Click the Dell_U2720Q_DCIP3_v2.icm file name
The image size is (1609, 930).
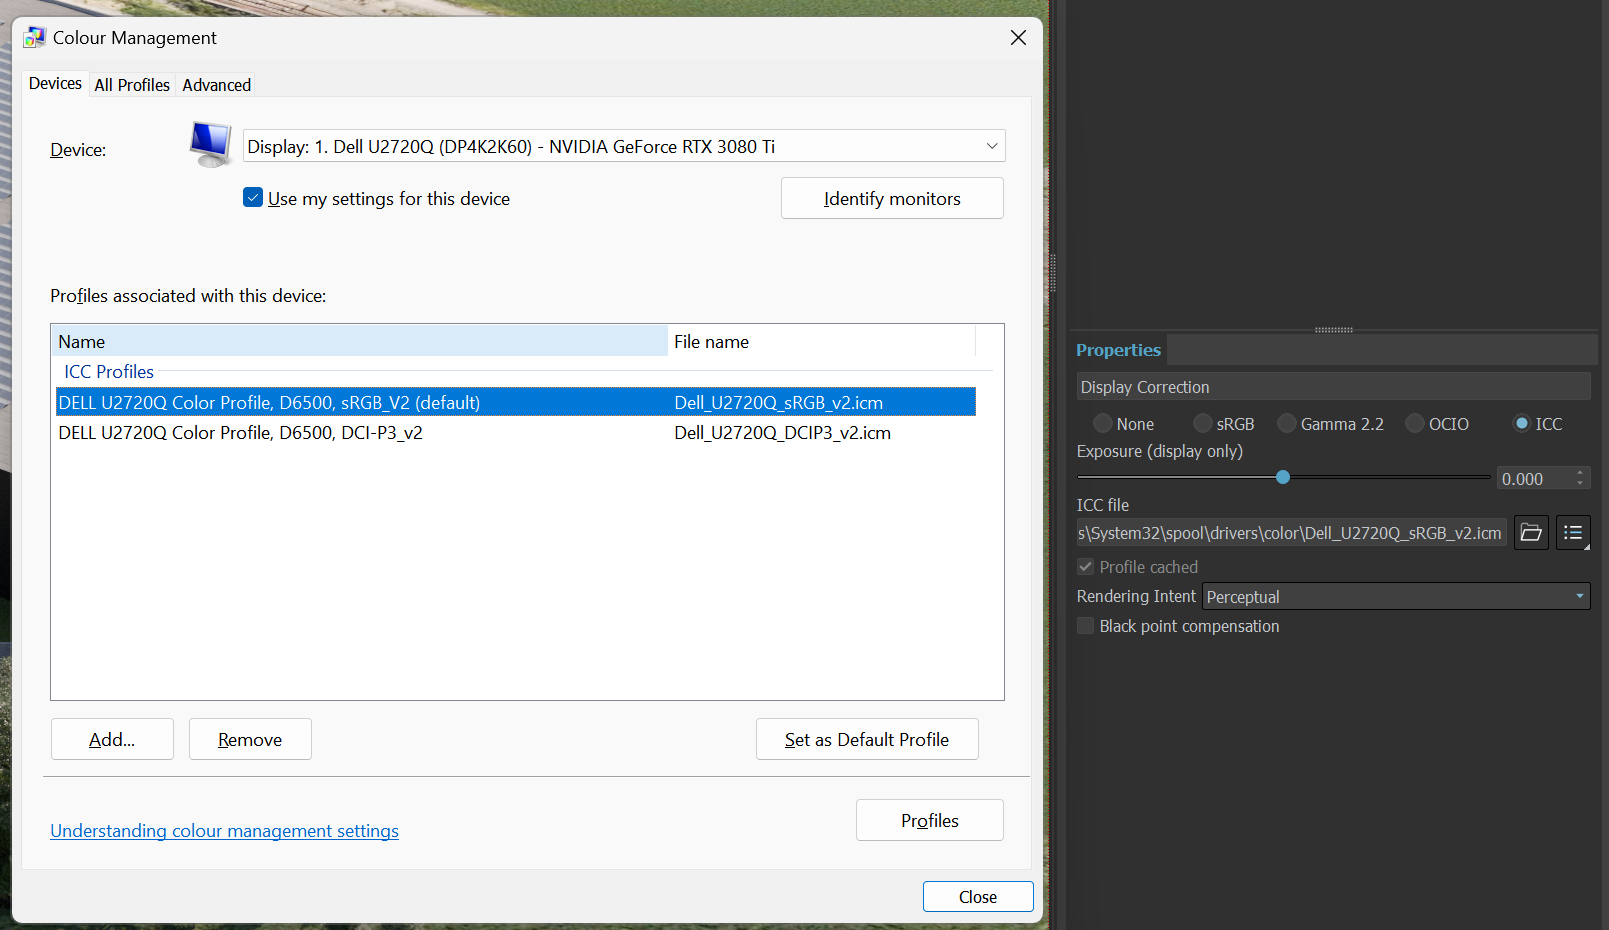pyautogui.click(x=782, y=432)
